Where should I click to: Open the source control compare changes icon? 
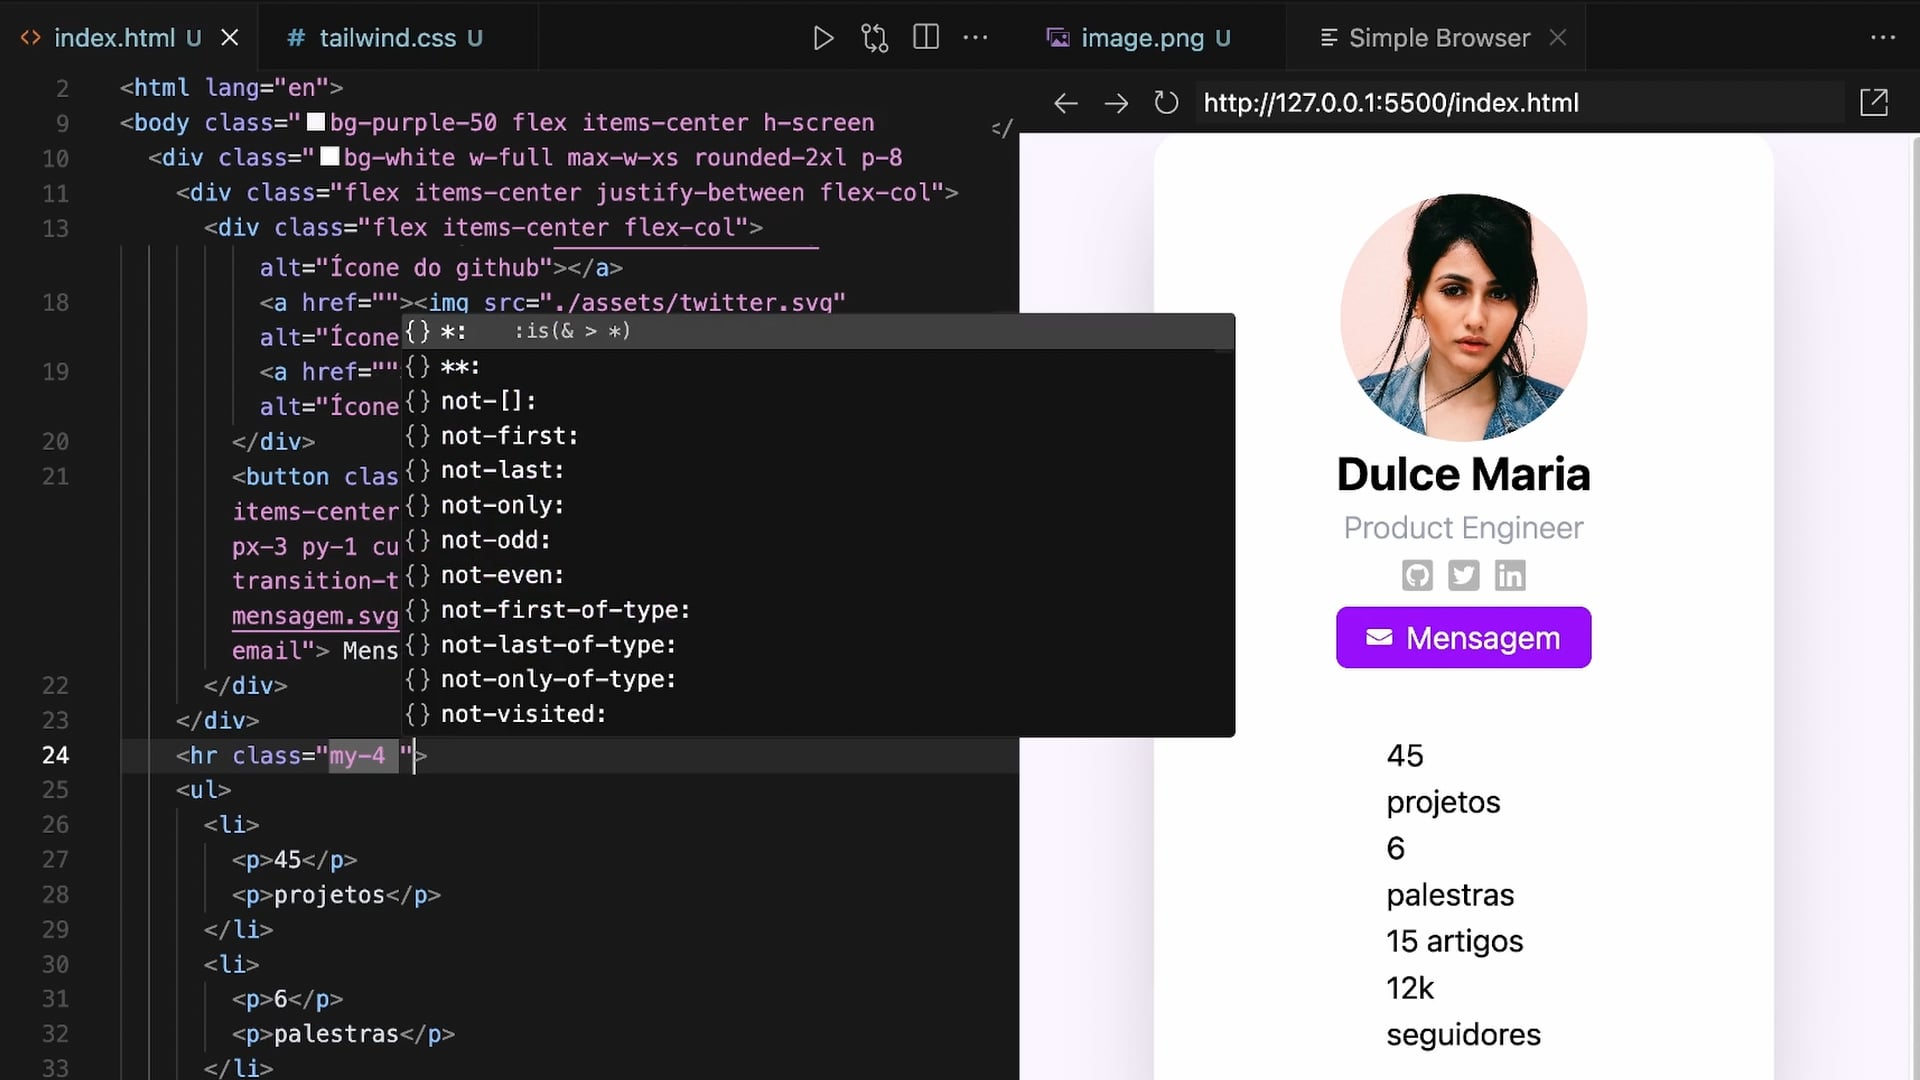tap(874, 38)
